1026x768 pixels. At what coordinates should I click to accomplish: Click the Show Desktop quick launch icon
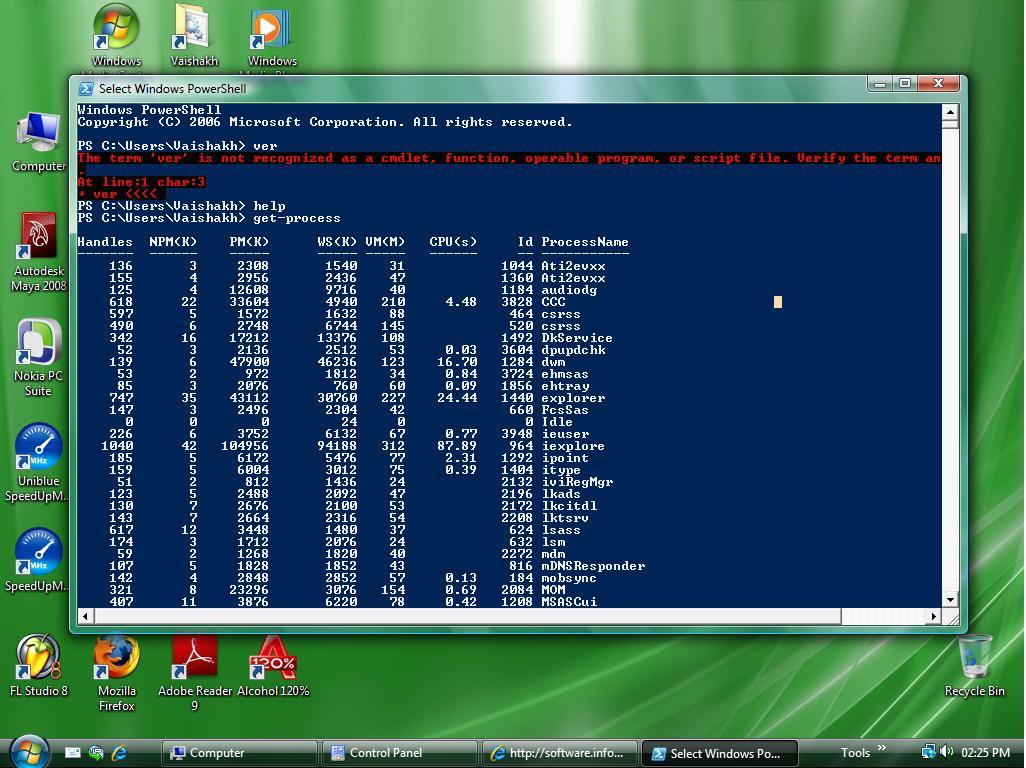point(73,753)
